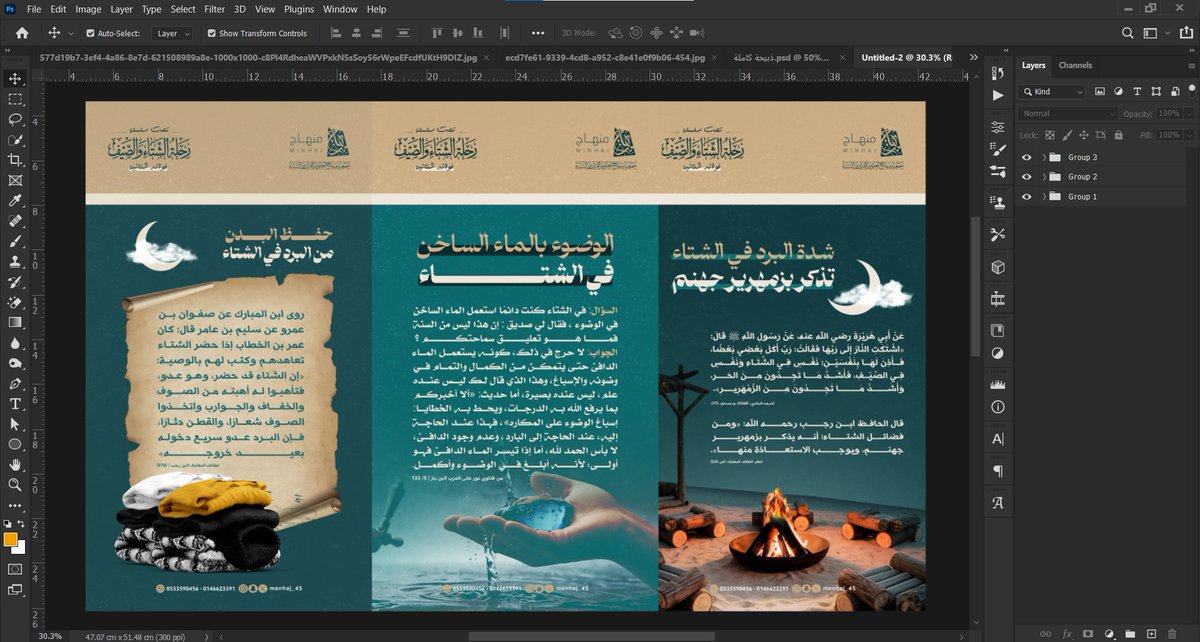Open the Normal blend mode dropdown

1068,114
